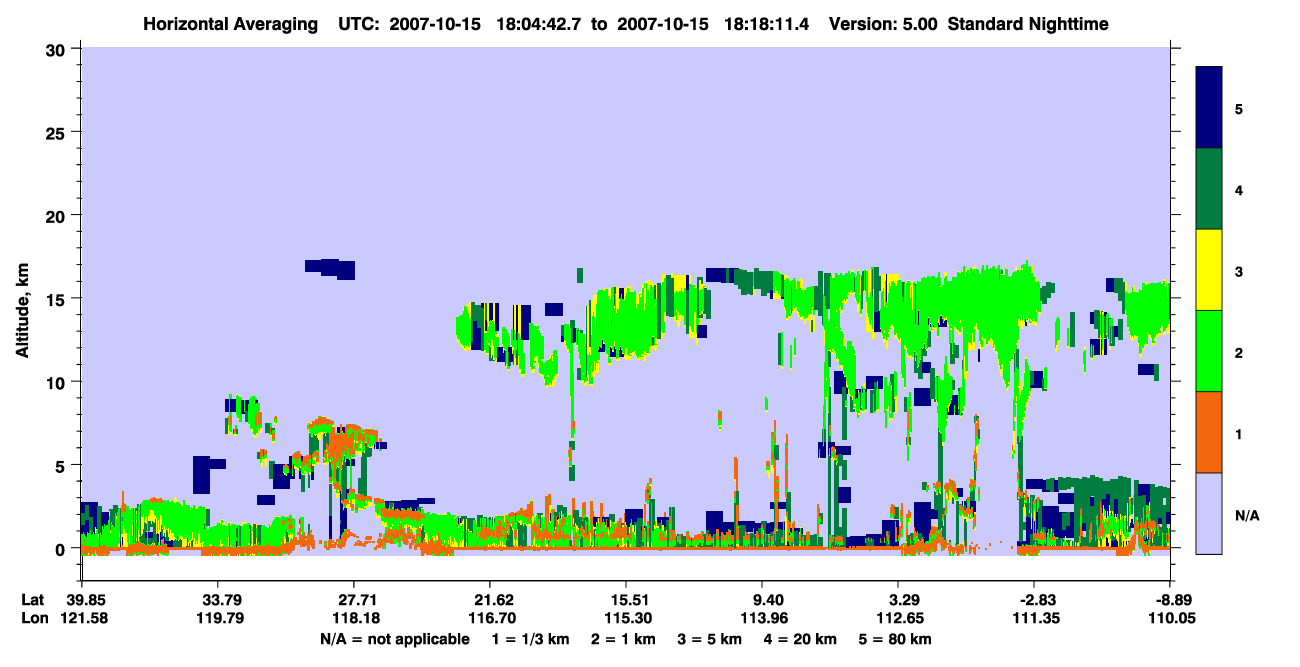The width and height of the screenshot is (1300, 667).
Task: Click the orange colorbar segment labeled 1
Action: (x=1209, y=432)
